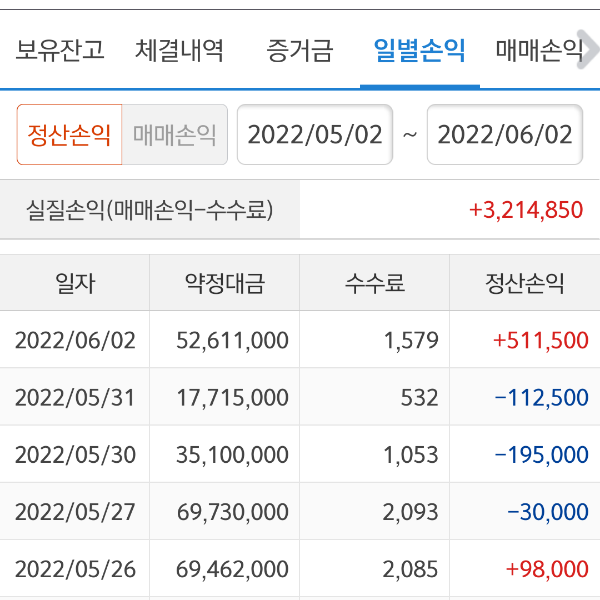
Task: Open the end date 2022/06/02 field
Action: point(505,135)
